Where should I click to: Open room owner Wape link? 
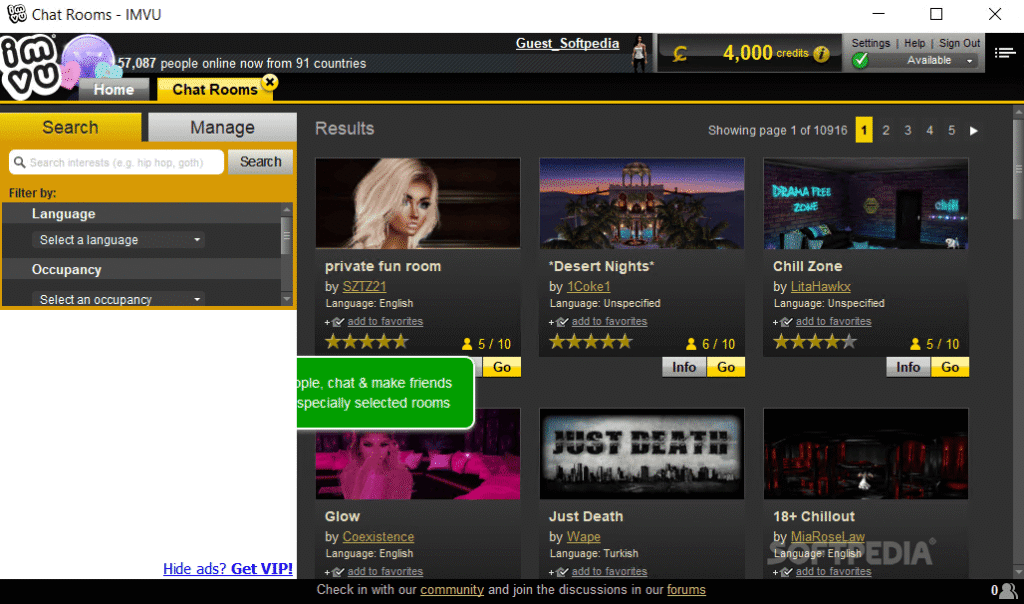(x=583, y=537)
